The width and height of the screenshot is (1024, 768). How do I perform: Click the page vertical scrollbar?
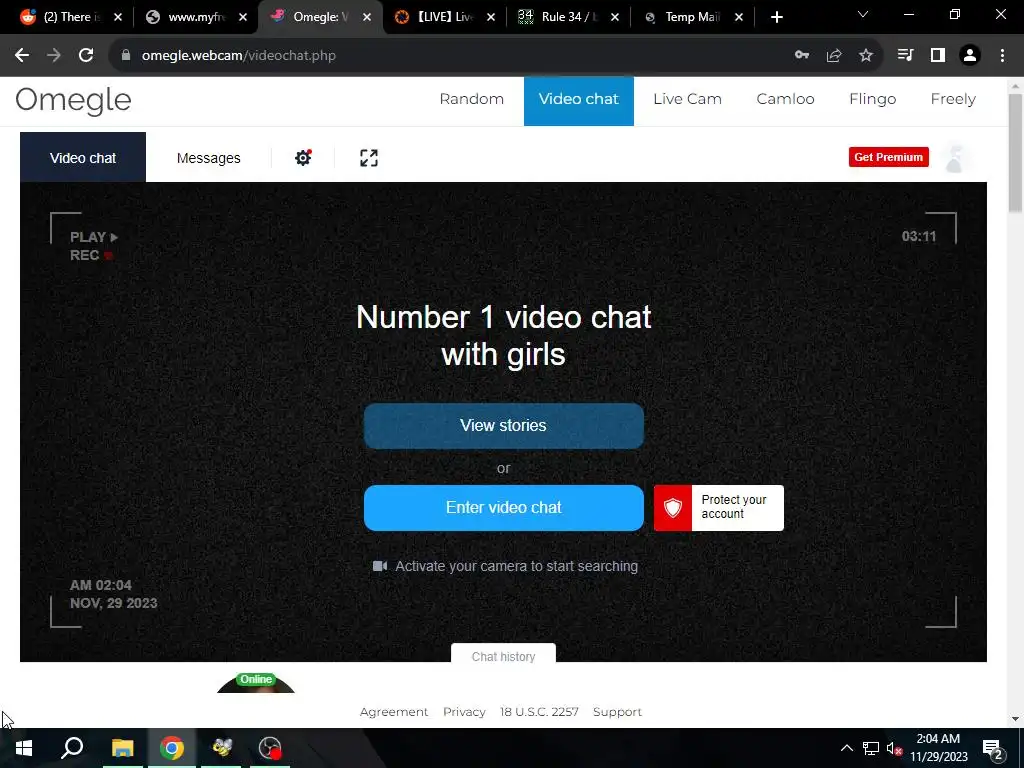[x=1015, y=153]
